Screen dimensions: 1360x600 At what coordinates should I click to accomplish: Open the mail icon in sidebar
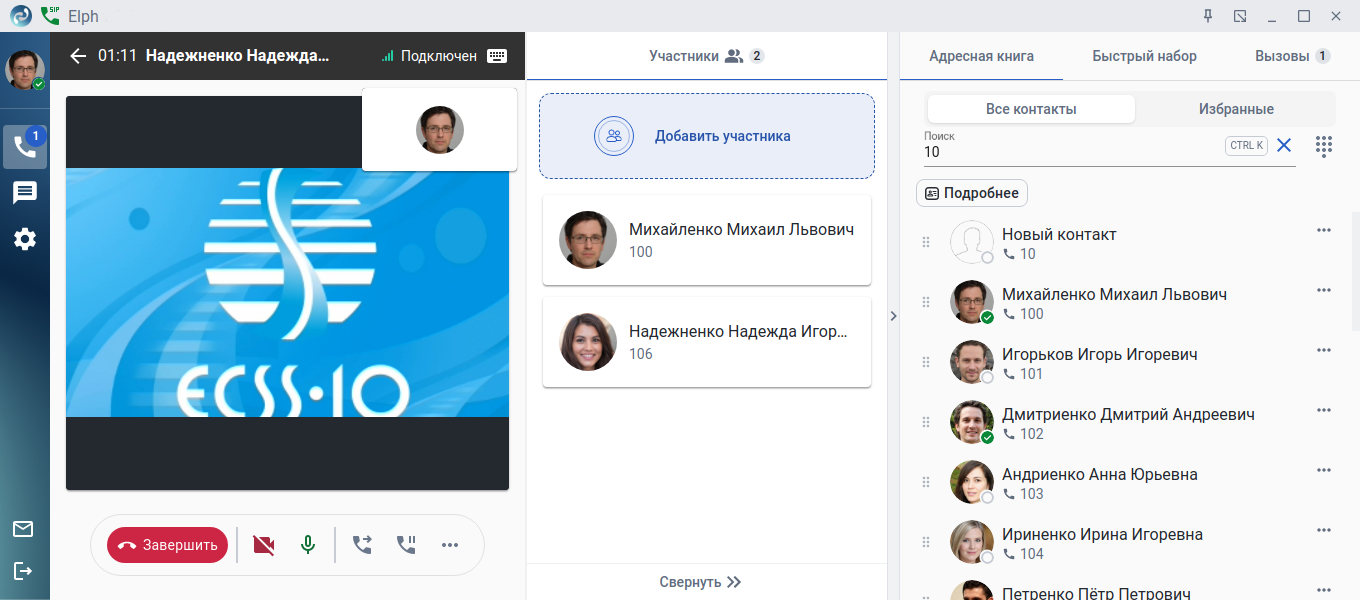tap(23, 529)
